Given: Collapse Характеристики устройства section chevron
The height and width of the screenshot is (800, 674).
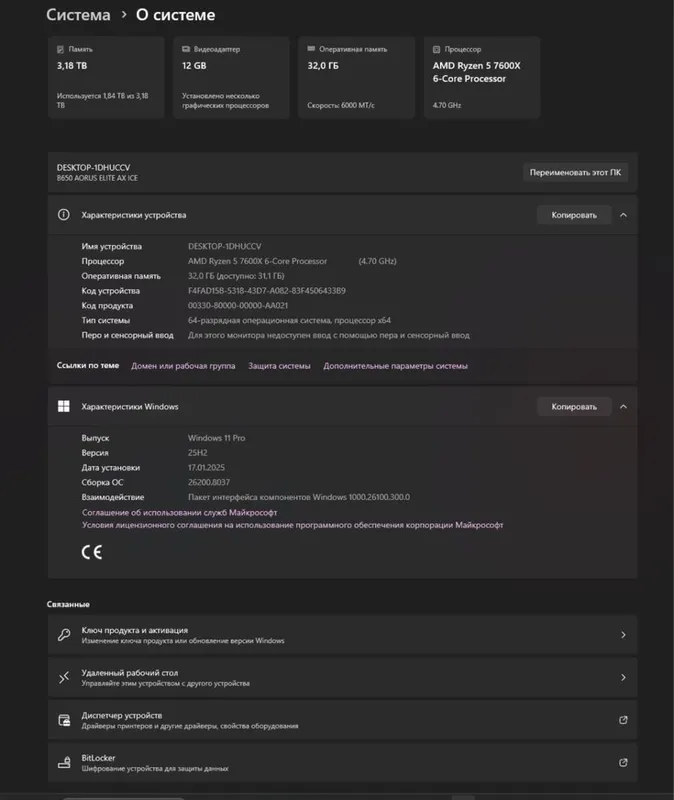Looking at the screenshot, I should coord(623,215).
